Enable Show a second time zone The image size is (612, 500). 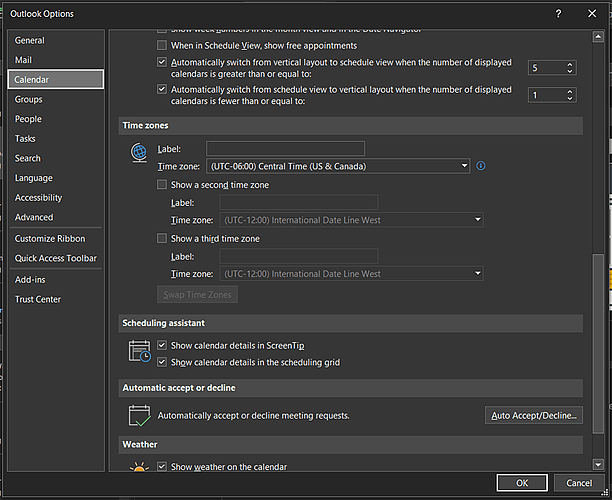coord(163,185)
